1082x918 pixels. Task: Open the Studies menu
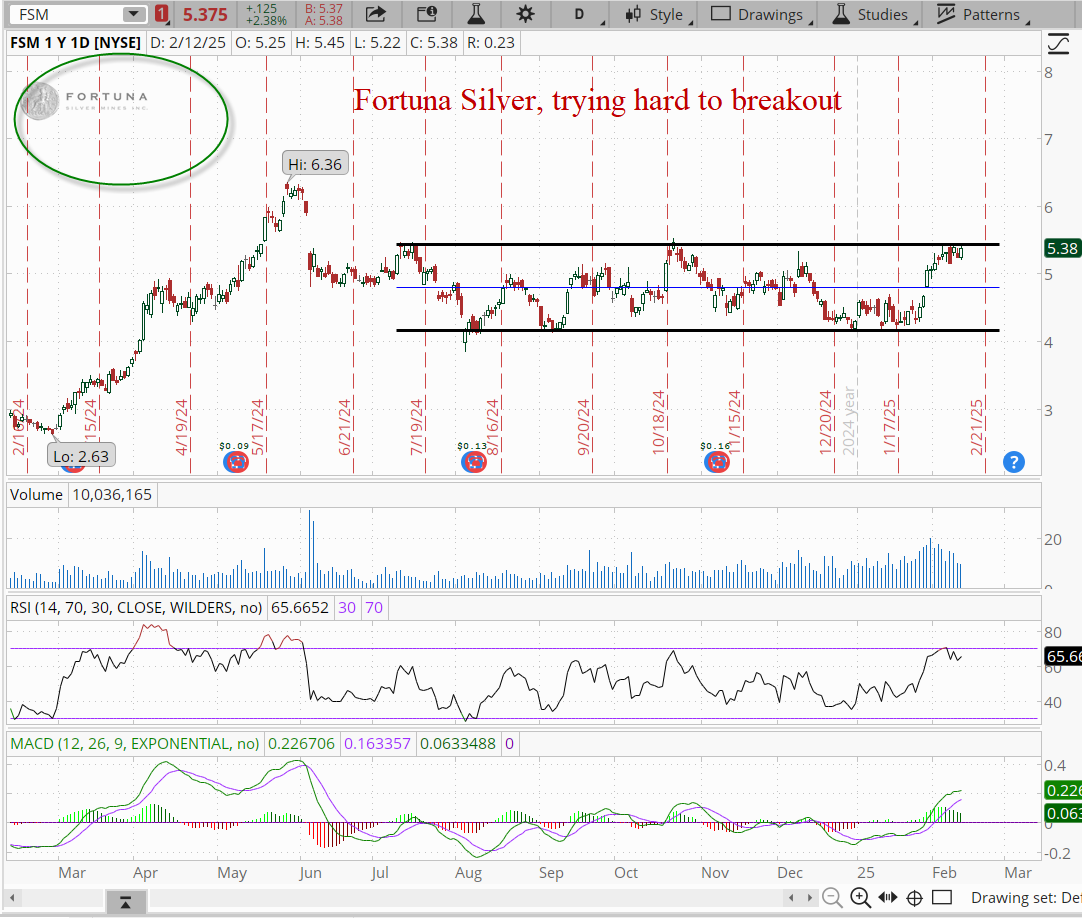point(874,14)
